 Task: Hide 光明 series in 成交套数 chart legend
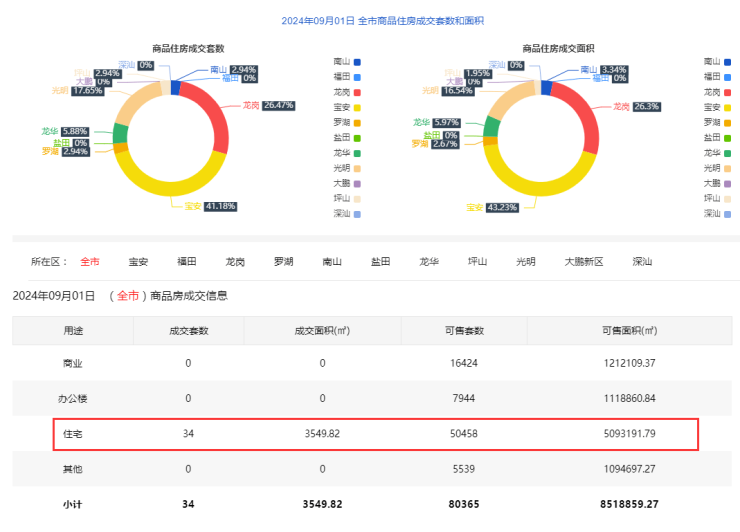(359, 168)
